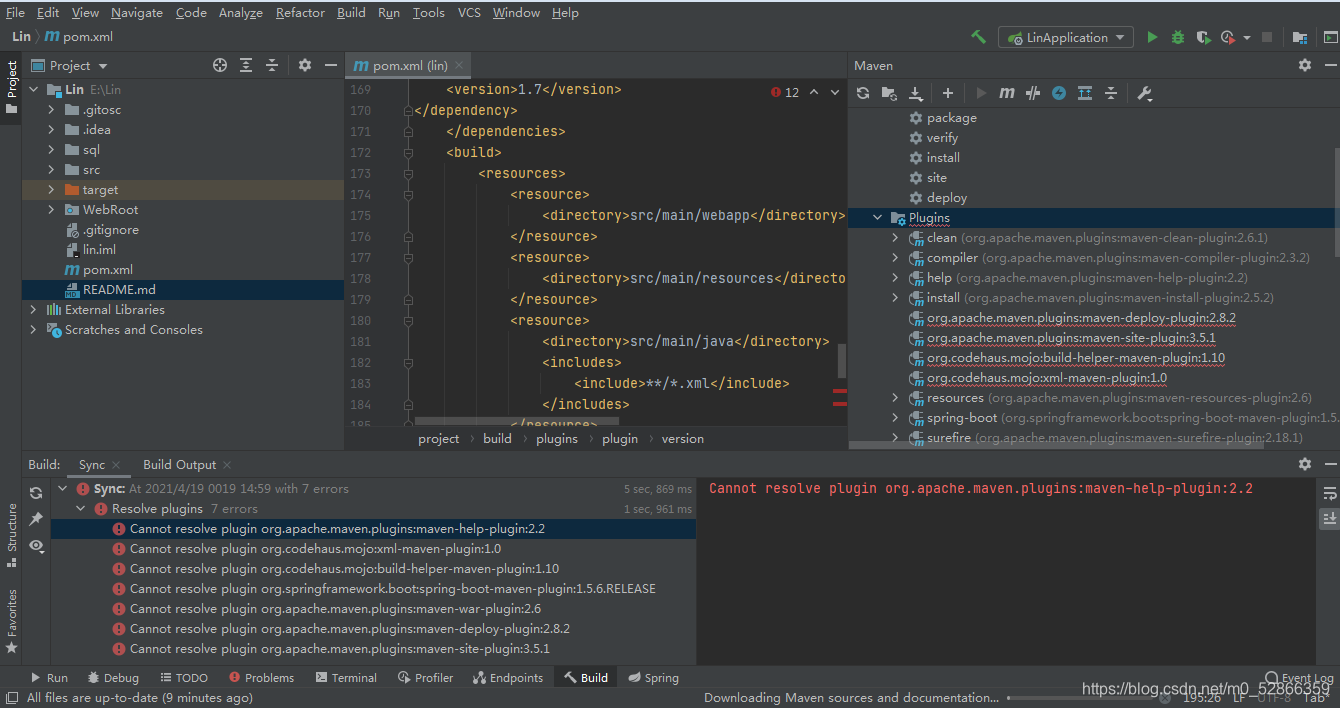
Task: Execute a Maven goal with the m icon
Action: [x=1006, y=92]
